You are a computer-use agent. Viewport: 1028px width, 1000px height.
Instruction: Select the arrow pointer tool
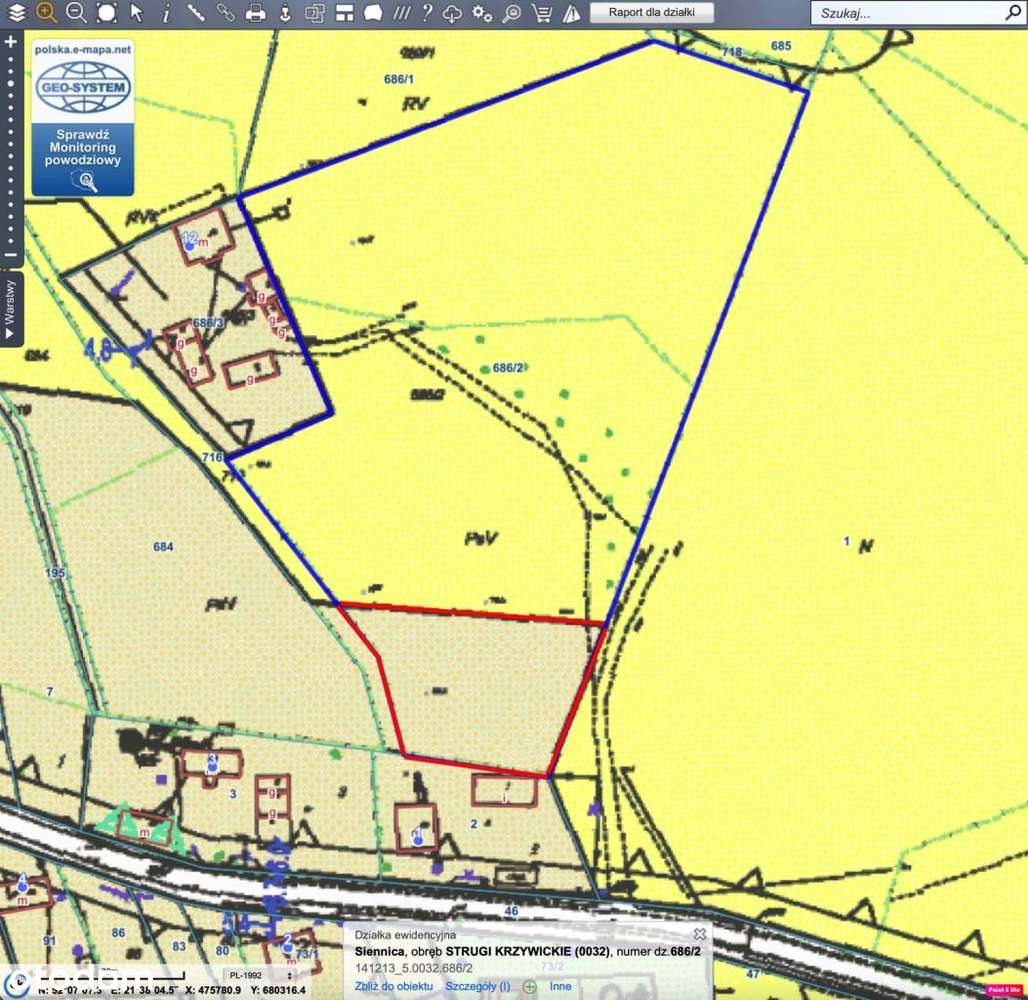(x=136, y=12)
